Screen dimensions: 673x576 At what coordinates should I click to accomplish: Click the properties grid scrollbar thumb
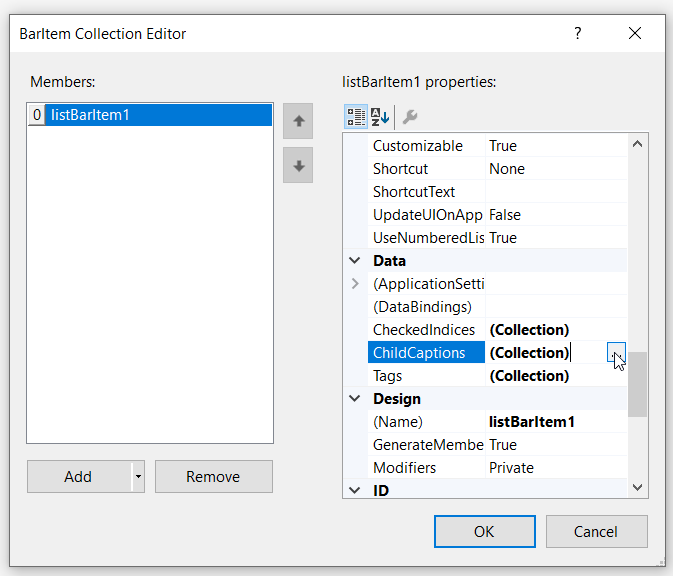pyautogui.click(x=637, y=384)
